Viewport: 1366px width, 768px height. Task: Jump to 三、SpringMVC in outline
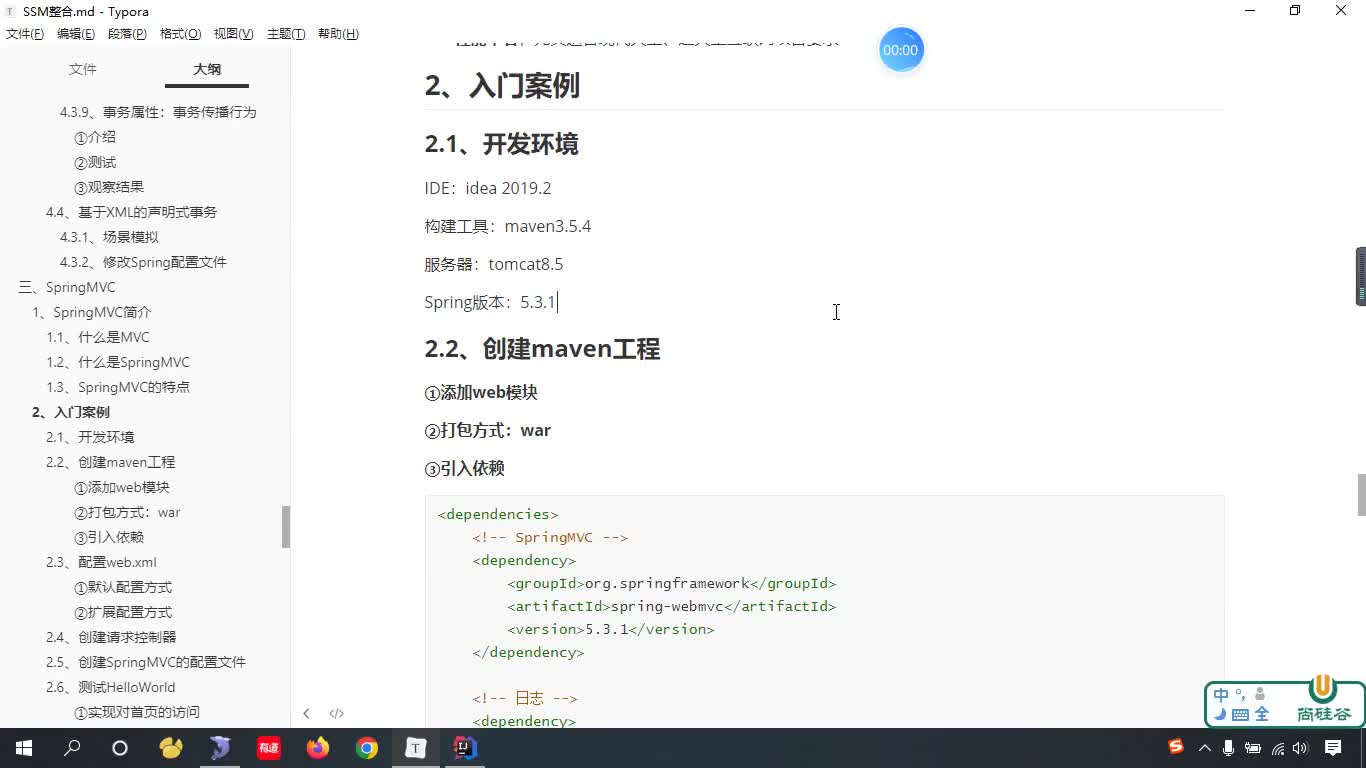tap(67, 287)
